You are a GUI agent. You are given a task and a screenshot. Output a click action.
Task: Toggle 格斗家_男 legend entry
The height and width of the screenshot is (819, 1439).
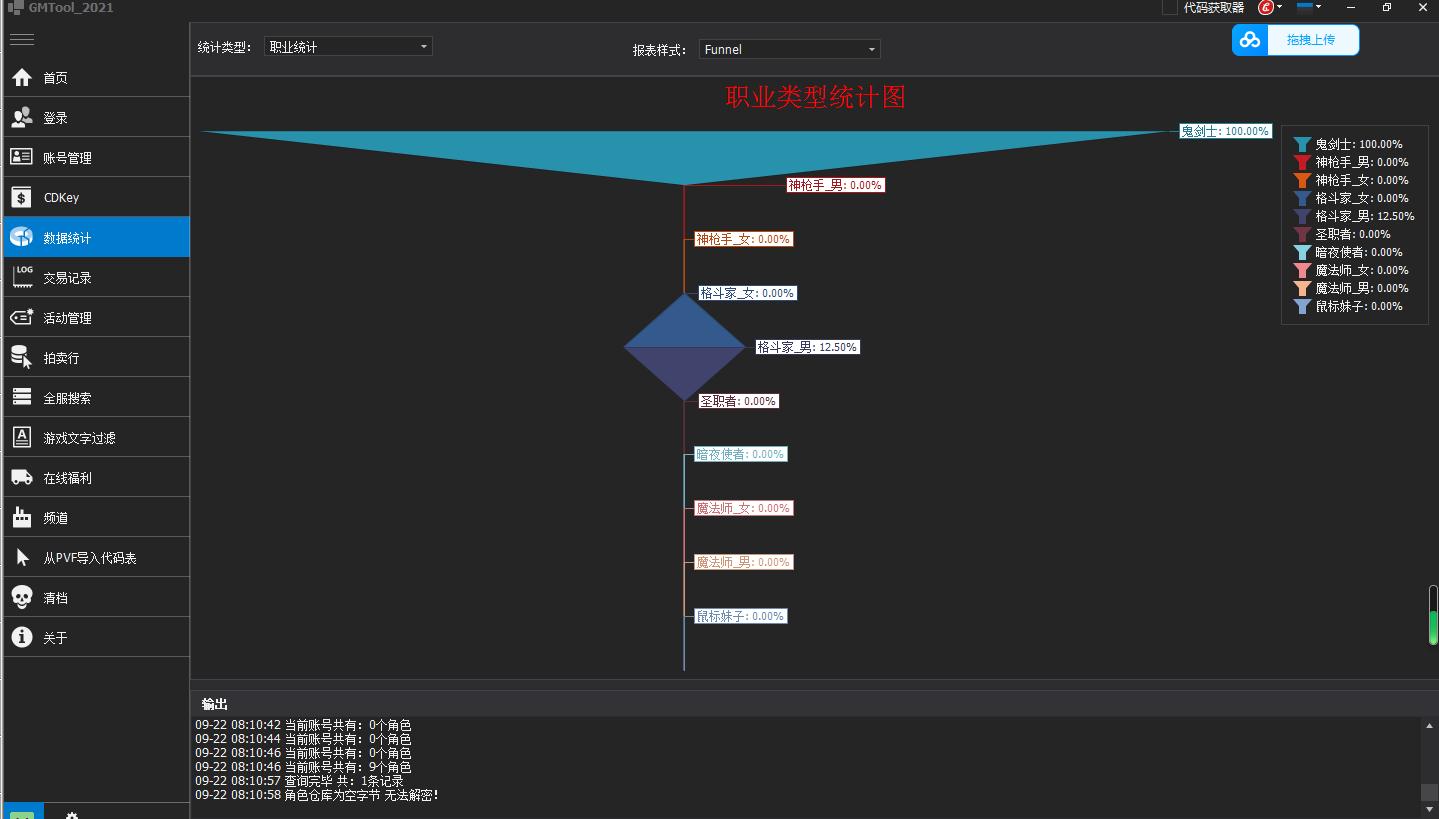(x=1353, y=216)
